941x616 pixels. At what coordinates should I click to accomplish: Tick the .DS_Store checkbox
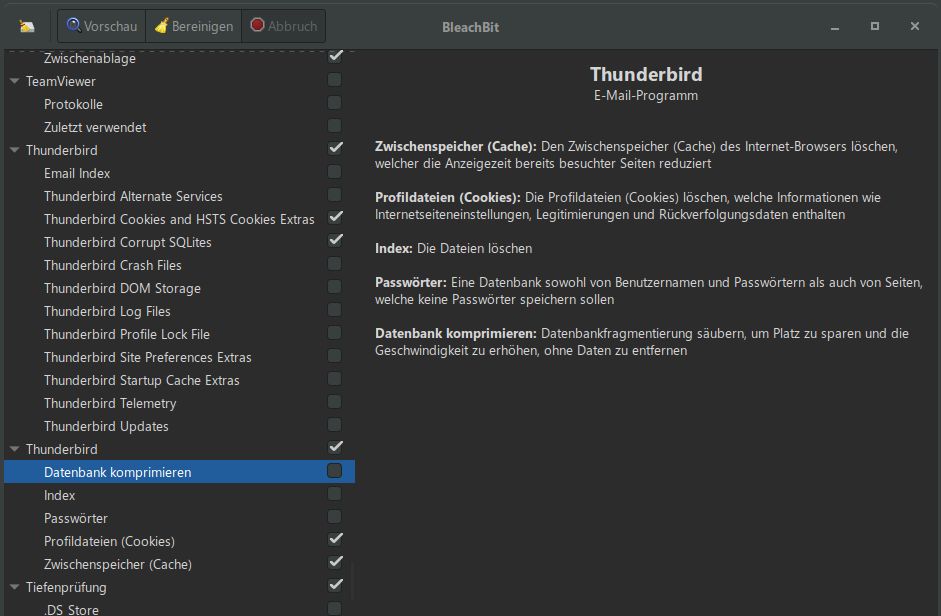click(x=335, y=609)
